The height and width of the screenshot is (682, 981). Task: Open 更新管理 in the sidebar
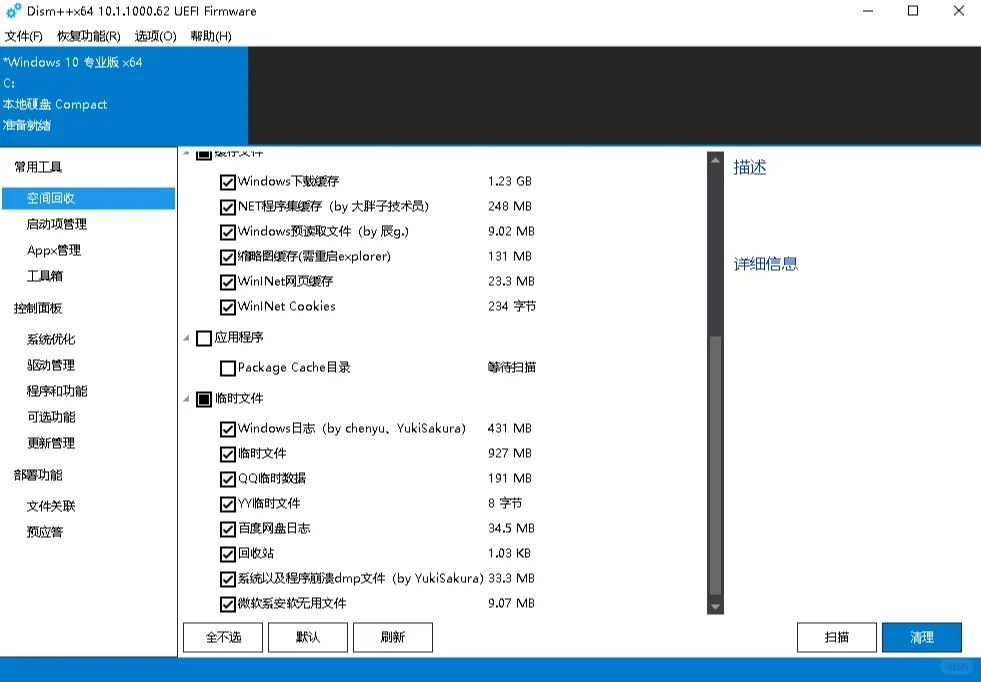pos(51,443)
